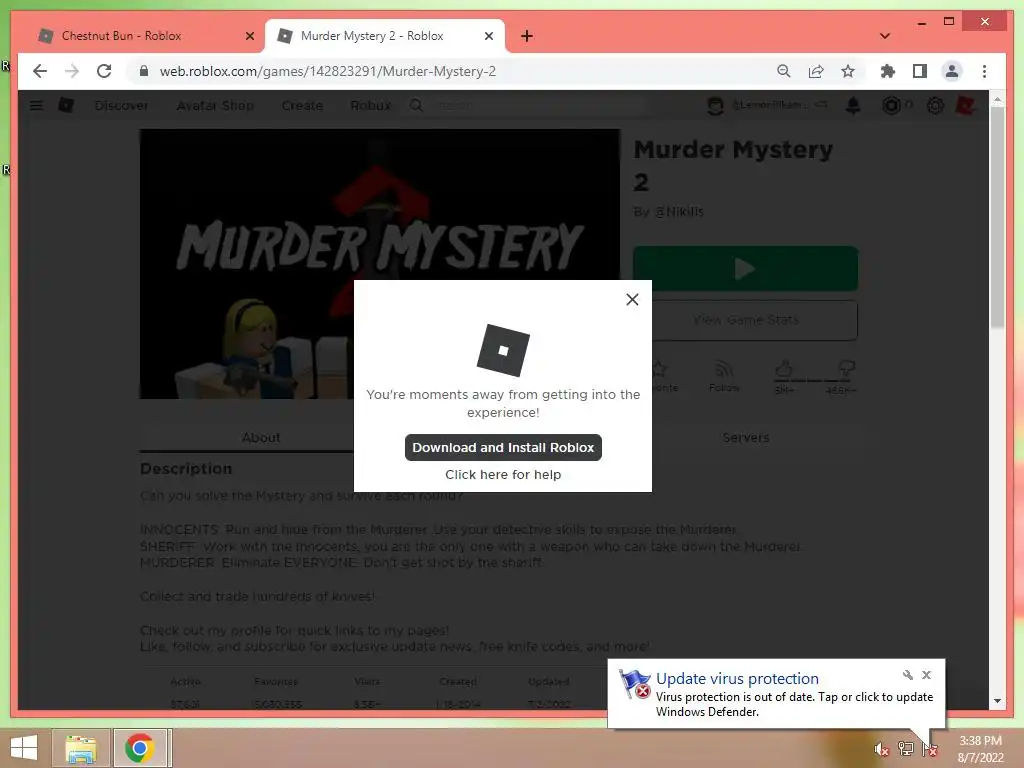
Task: Open the Discover menu item
Action: point(121,105)
